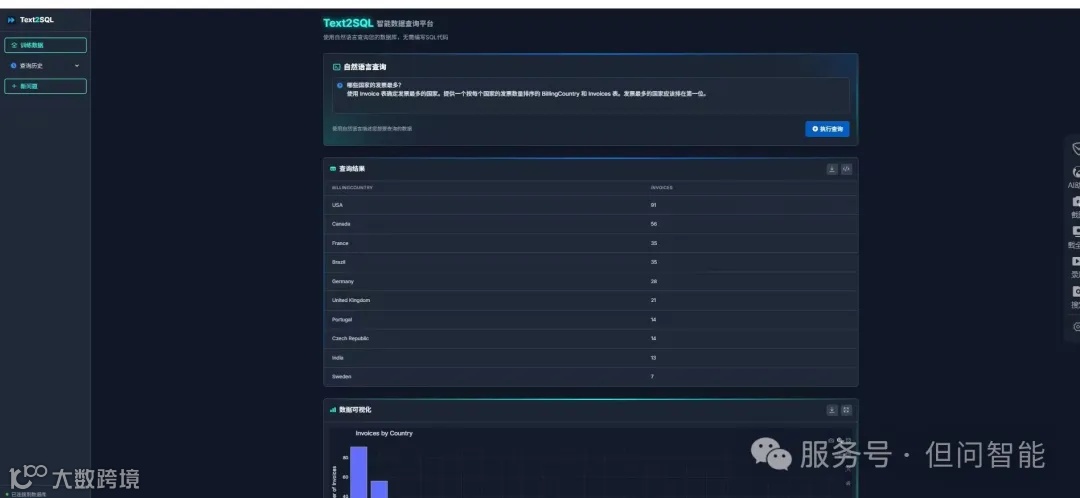Screen dimensions: 1080x498
Task: Download the data visualization chart
Action: (832, 410)
